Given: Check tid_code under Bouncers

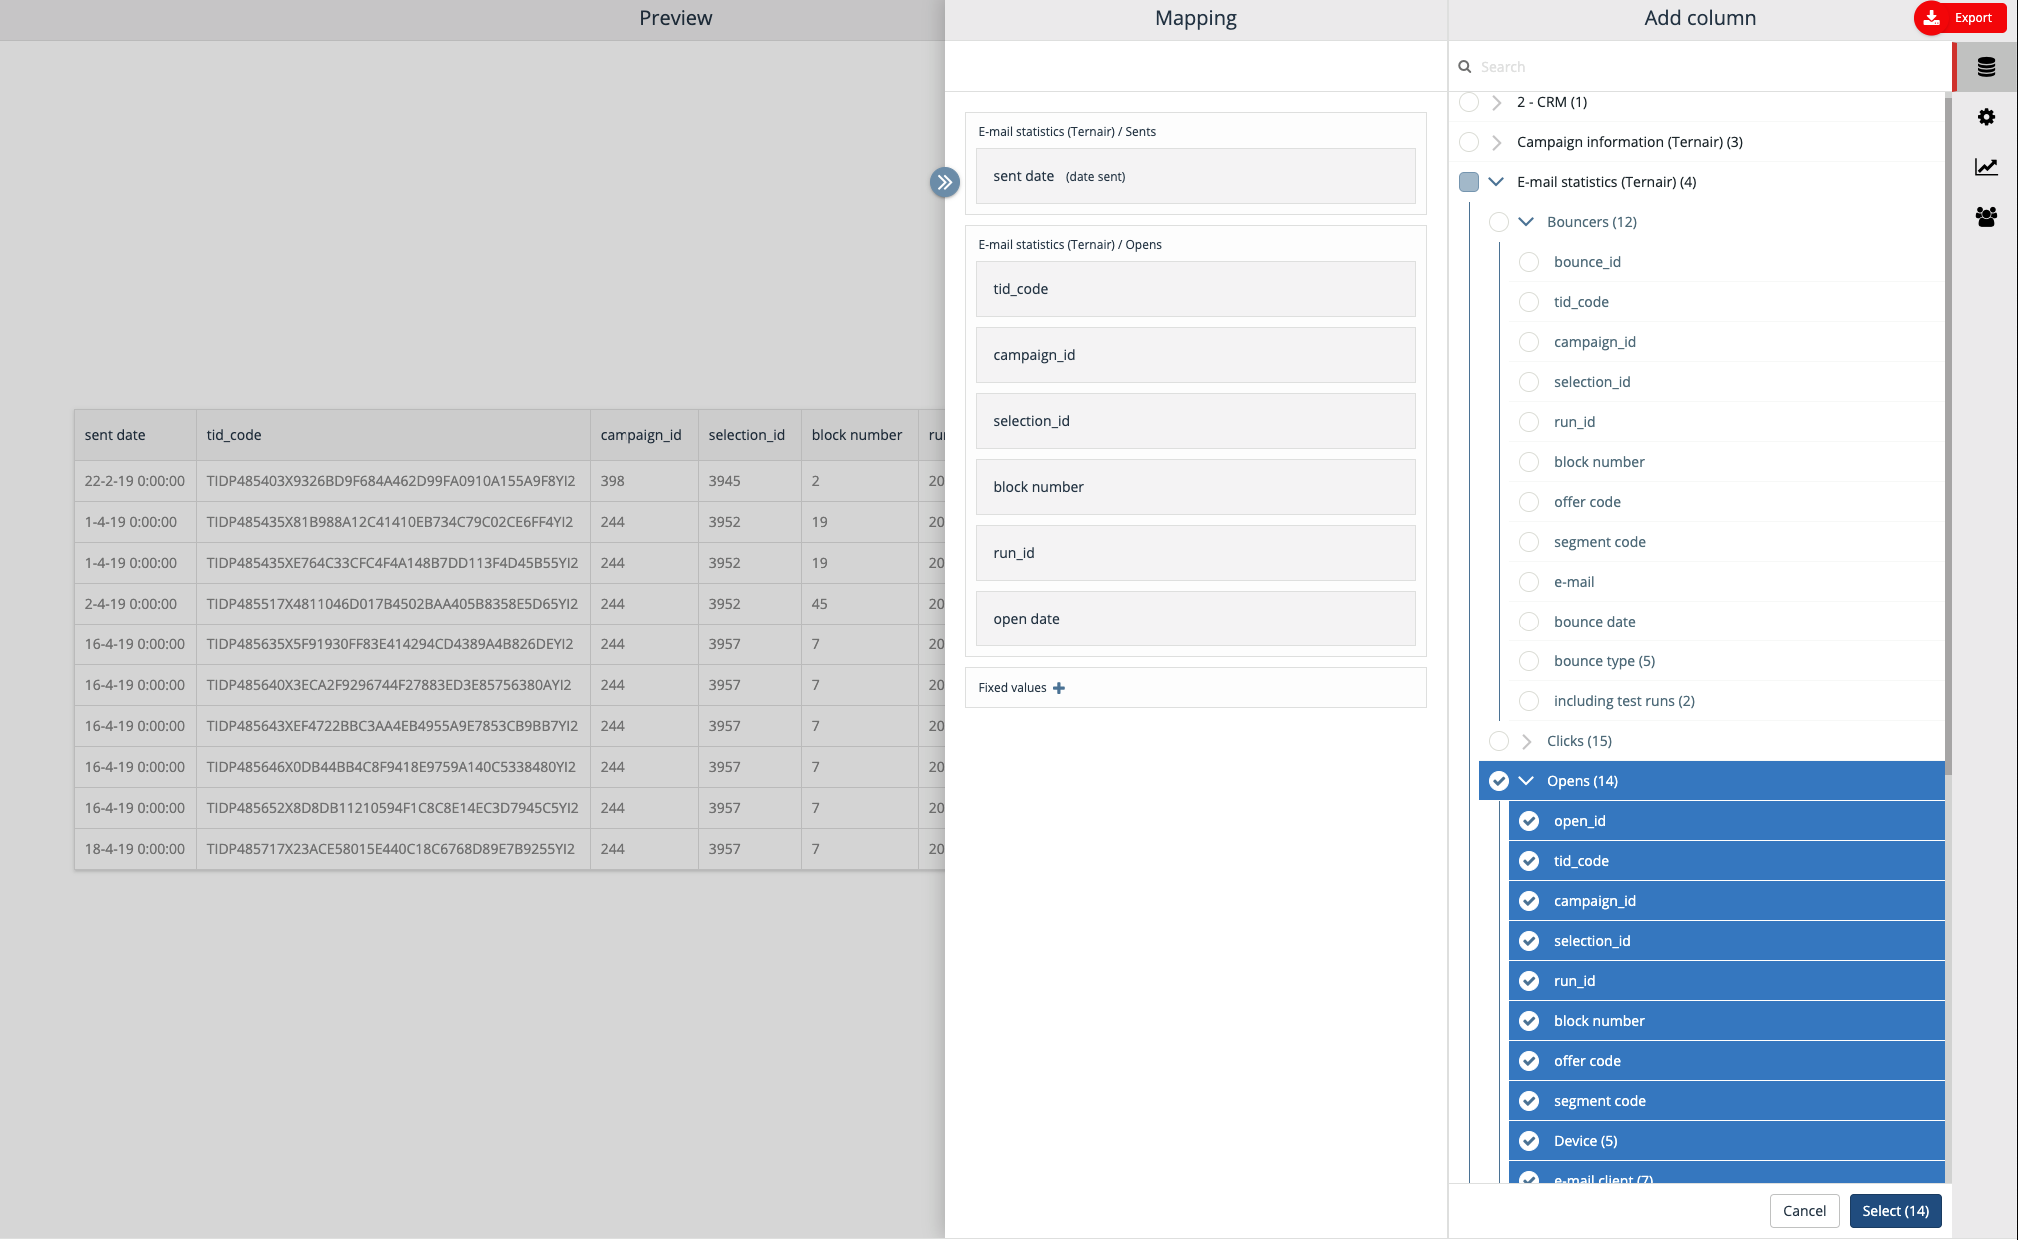Looking at the screenshot, I should pyautogui.click(x=1529, y=302).
